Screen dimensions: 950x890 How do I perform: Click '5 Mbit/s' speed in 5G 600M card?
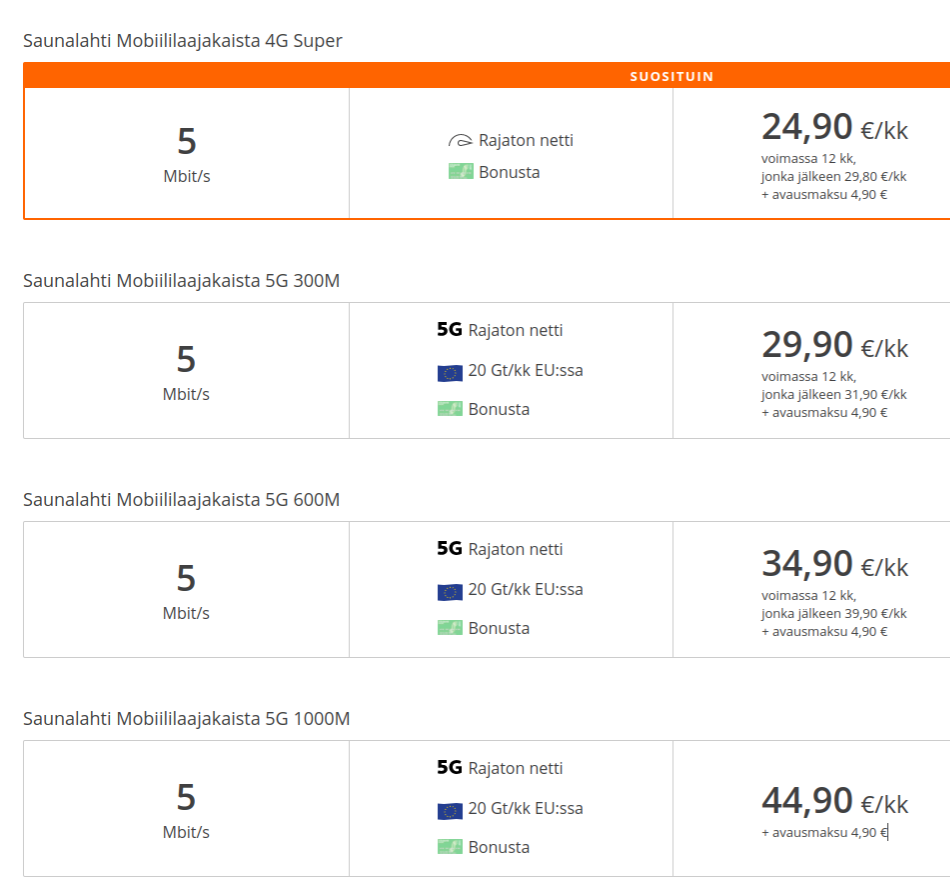pyautogui.click(x=186, y=591)
